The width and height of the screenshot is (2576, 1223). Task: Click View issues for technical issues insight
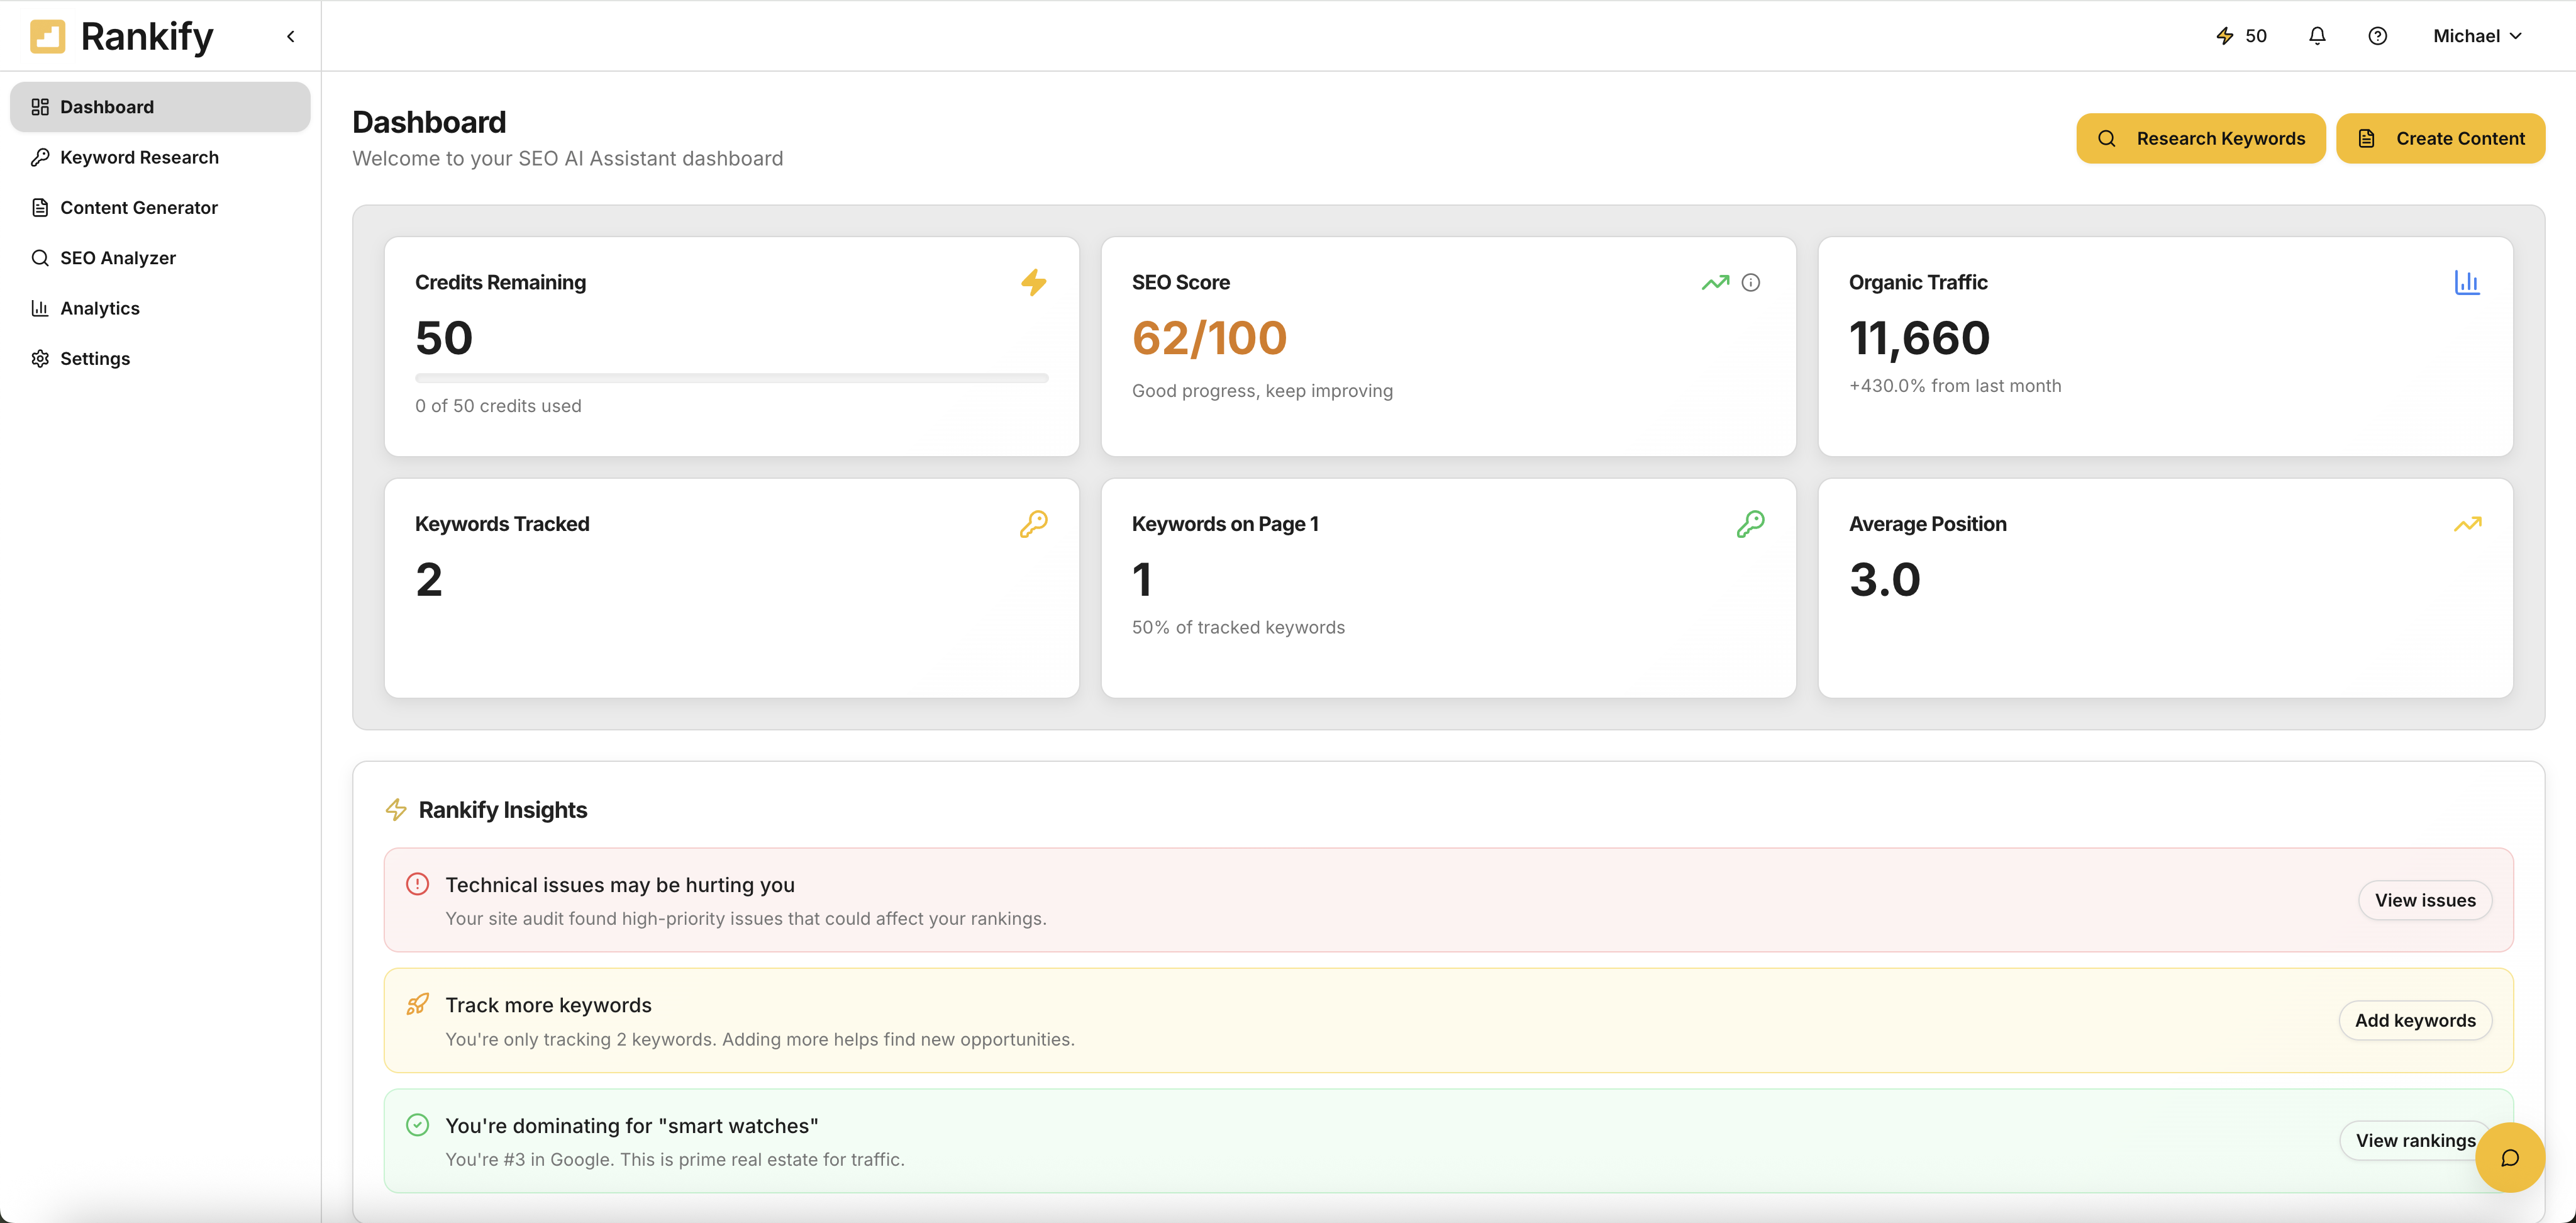click(2424, 900)
